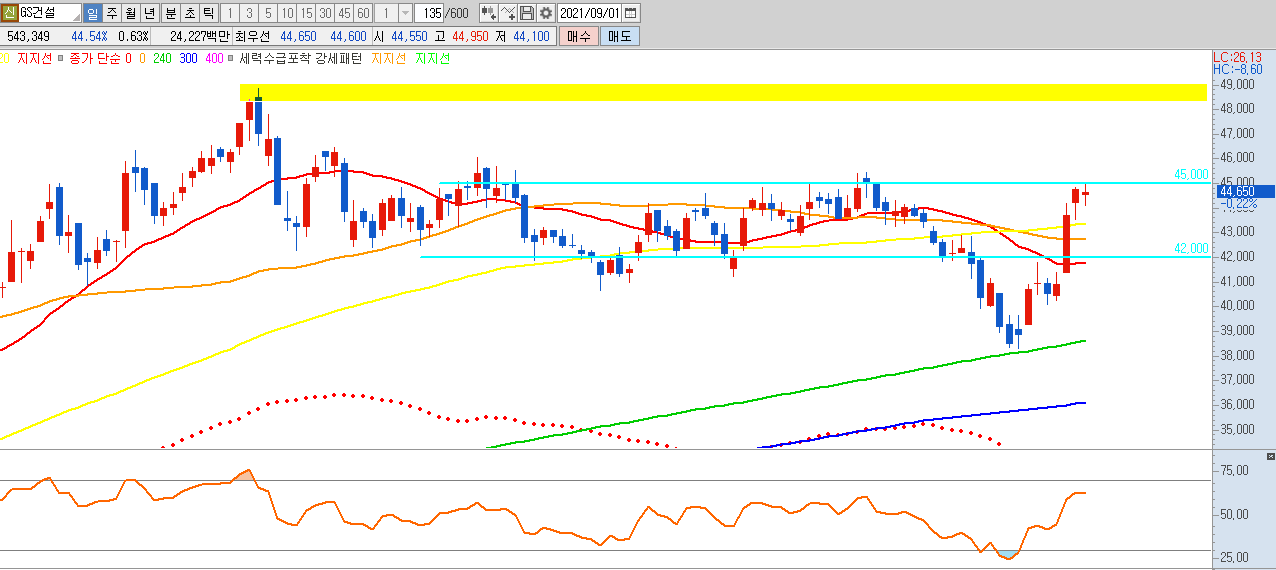Click the 종가 단순 moving average legend
This screenshot has height=570, width=1276.
(95, 59)
